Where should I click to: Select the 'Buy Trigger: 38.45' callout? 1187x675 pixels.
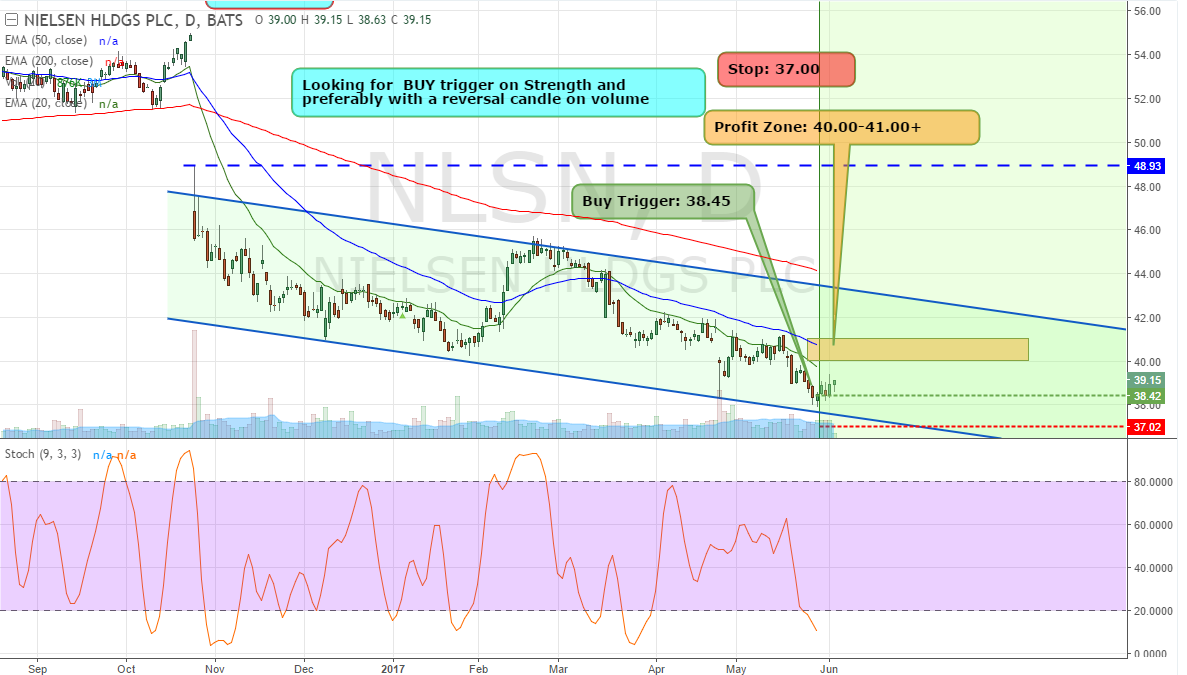pyautogui.click(x=657, y=200)
